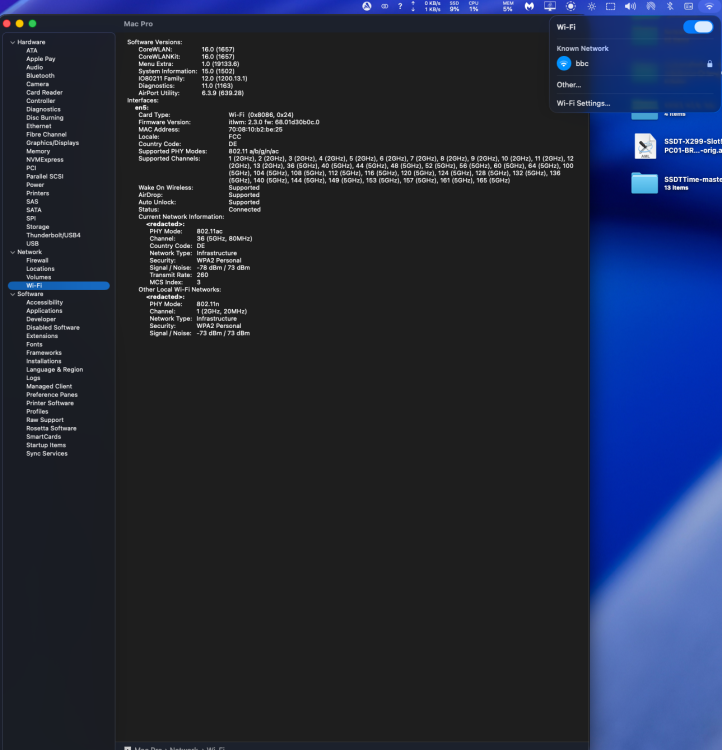Select Graphics/Displays in sidebar
722x750 pixels.
(53, 143)
